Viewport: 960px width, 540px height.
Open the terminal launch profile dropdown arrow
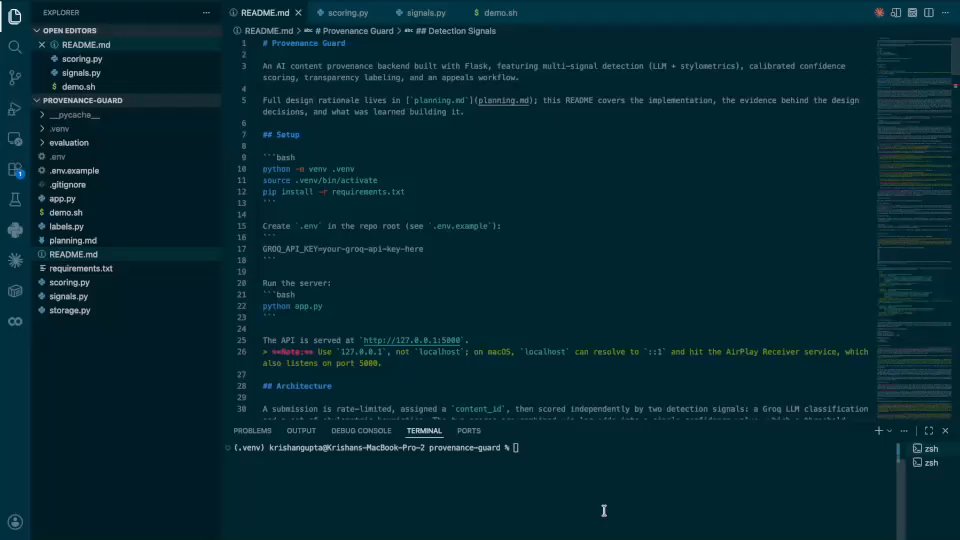(x=890, y=431)
